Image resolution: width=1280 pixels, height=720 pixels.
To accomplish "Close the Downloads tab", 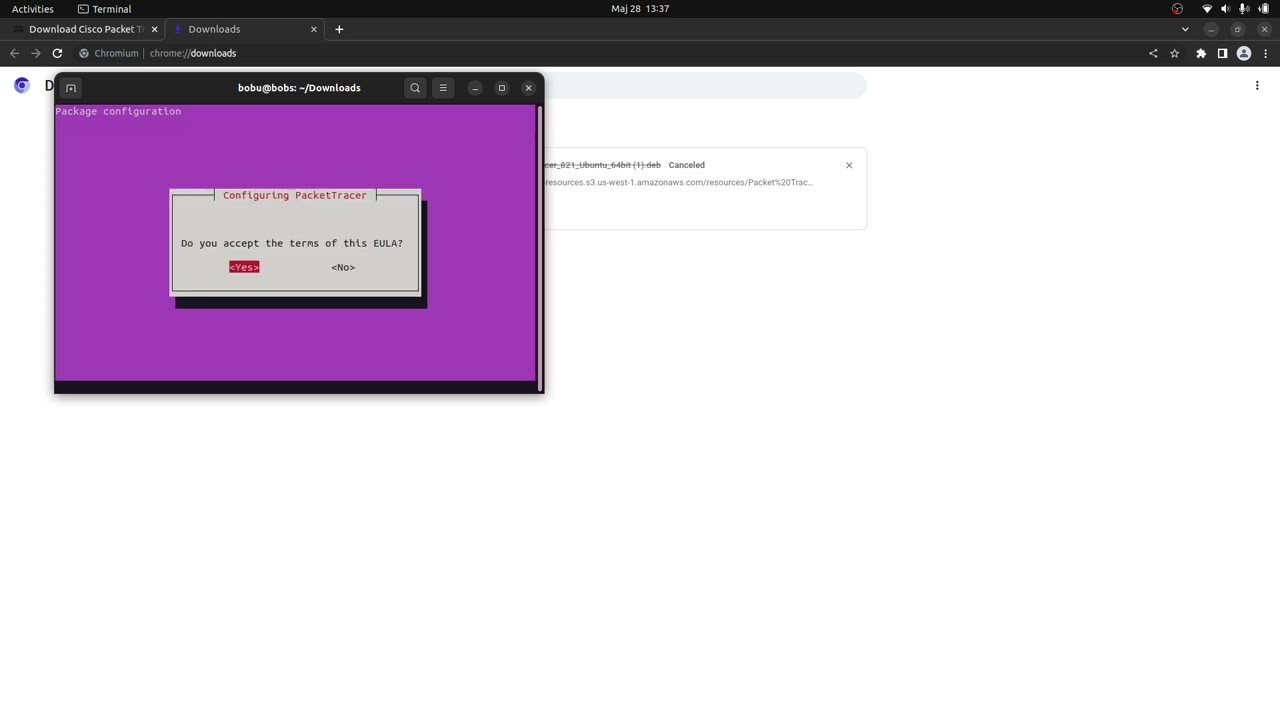I will coord(313,29).
